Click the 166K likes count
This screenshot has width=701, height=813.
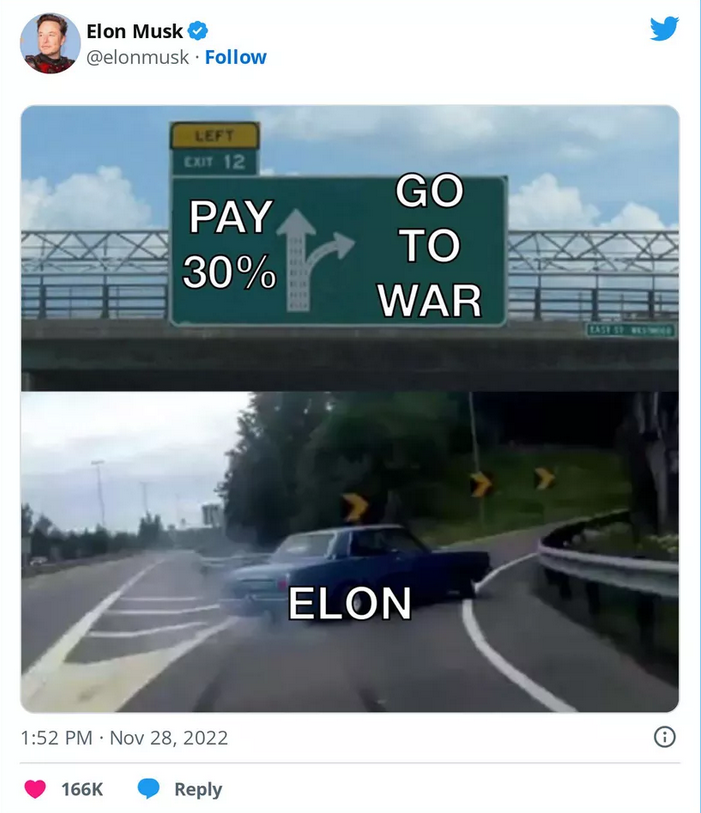(x=82, y=789)
